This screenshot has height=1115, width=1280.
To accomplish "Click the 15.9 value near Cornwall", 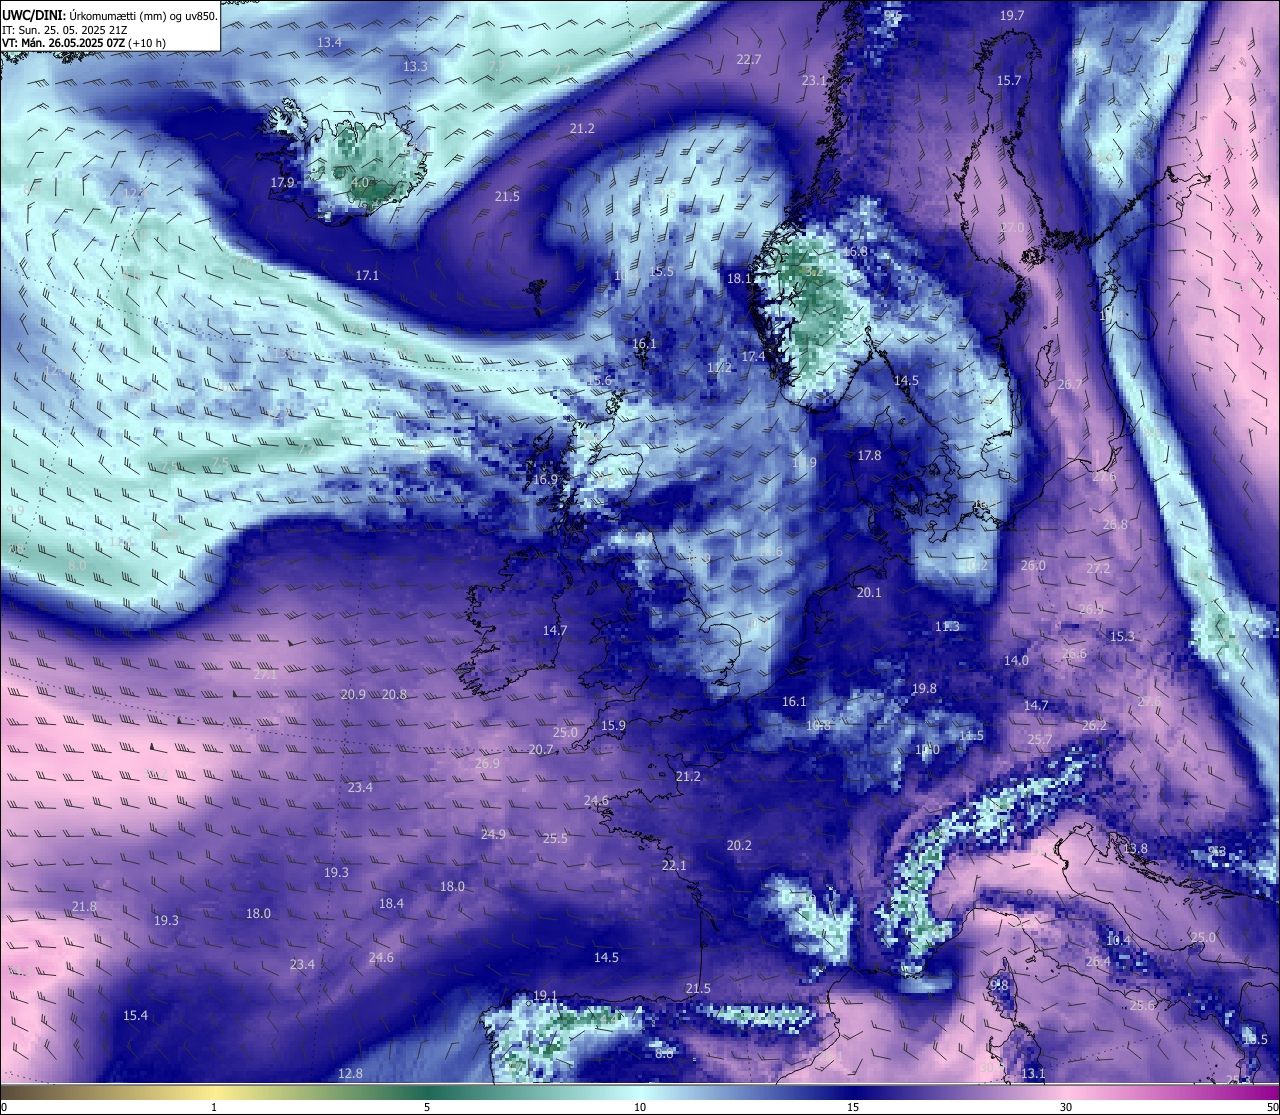I will click(x=613, y=726).
